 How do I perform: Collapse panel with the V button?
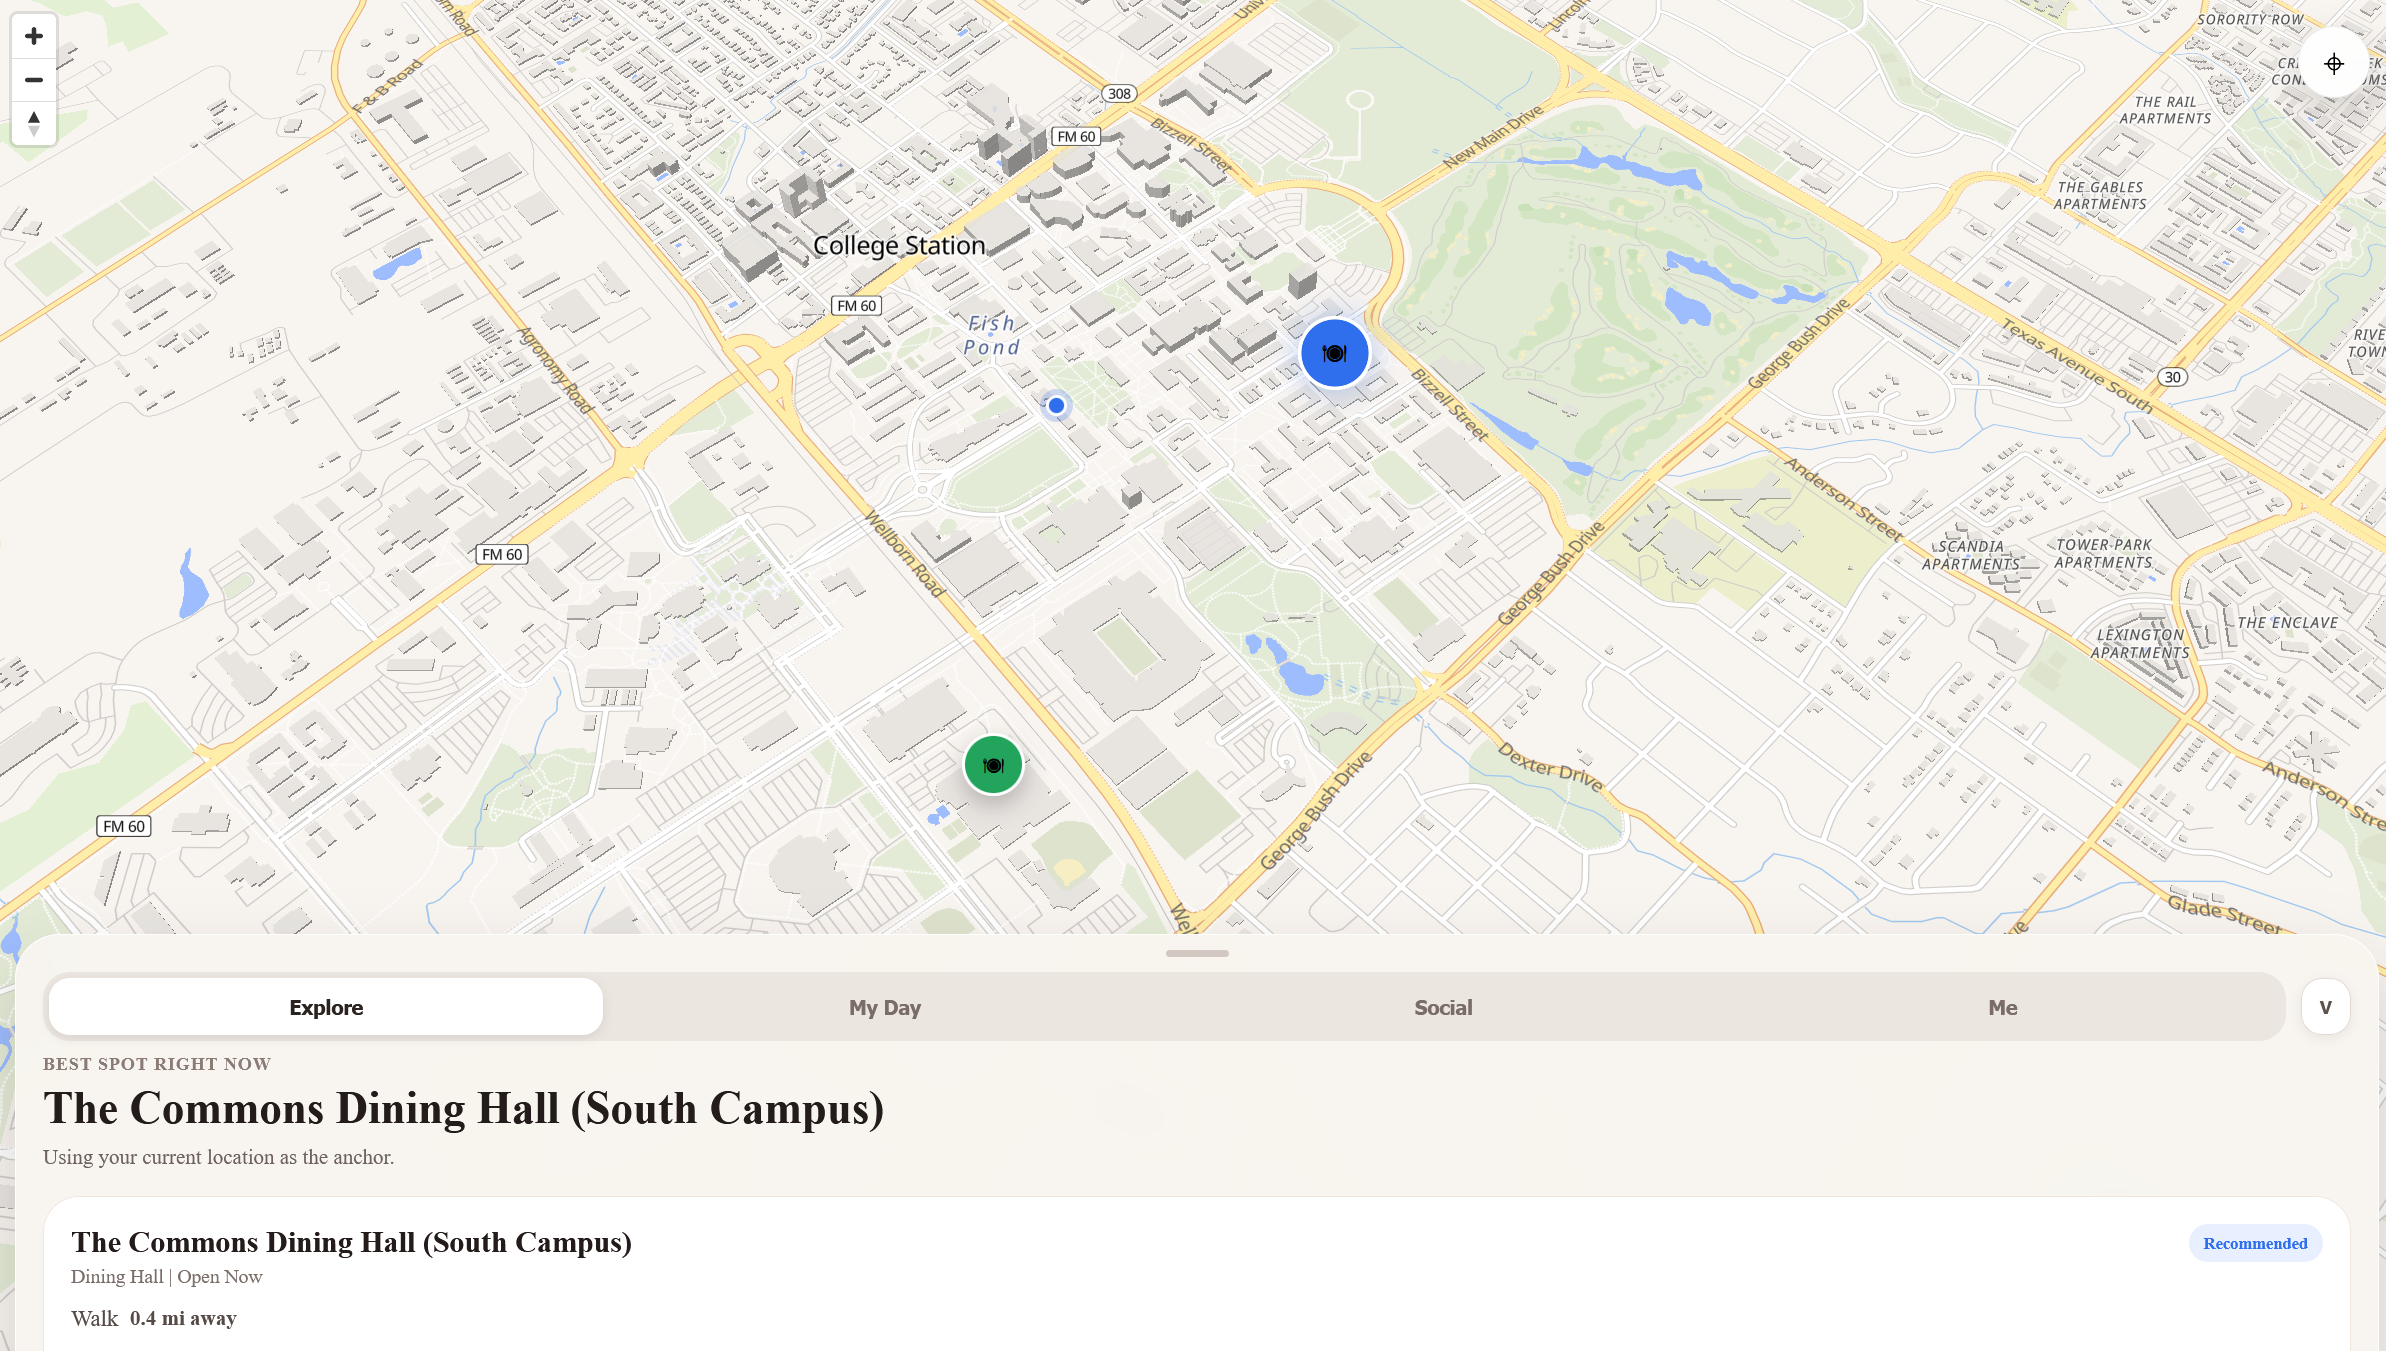tap(2325, 1007)
